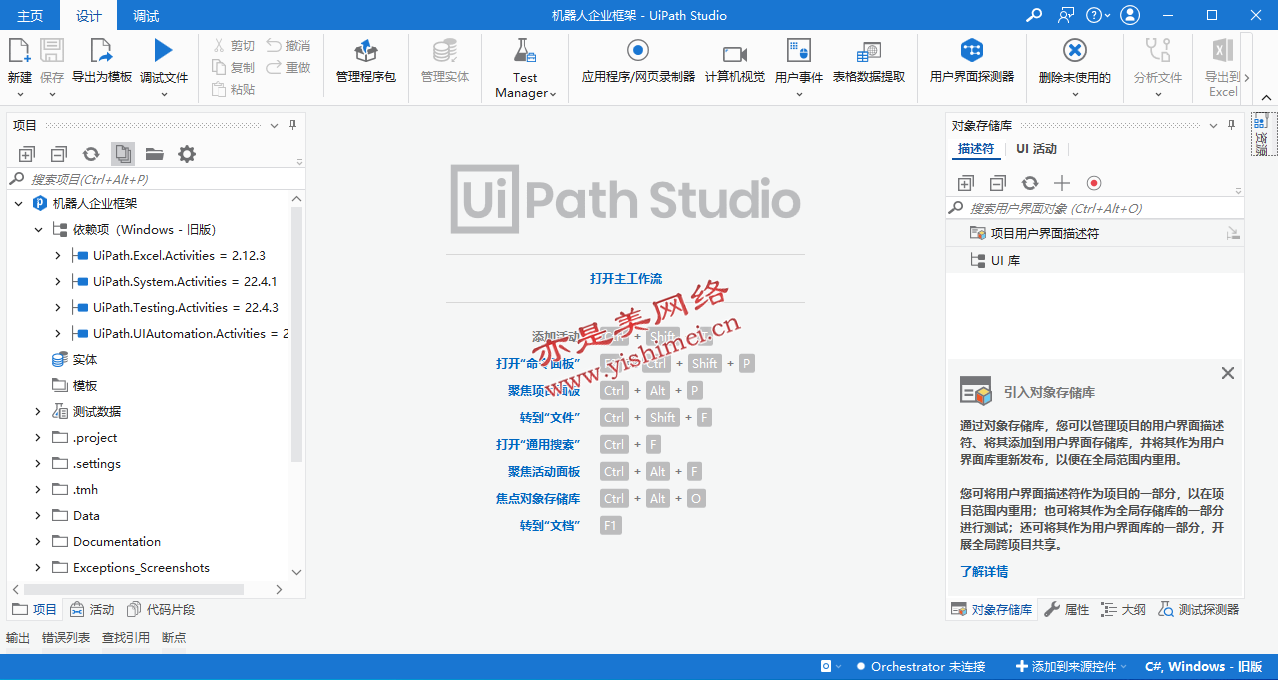Click 删除未使用的 remove unused icon
1278x680 pixels.
click(x=1075, y=50)
